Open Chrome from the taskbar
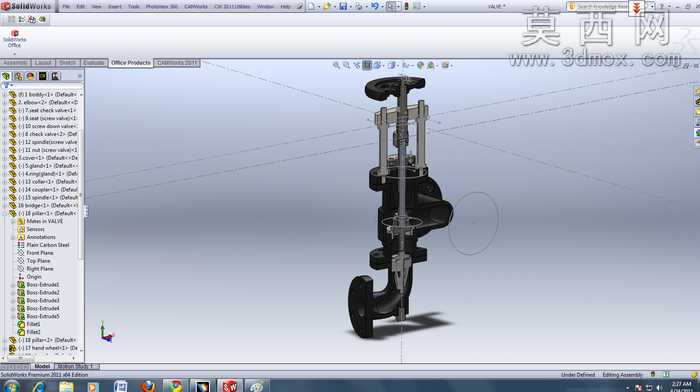 (175, 386)
